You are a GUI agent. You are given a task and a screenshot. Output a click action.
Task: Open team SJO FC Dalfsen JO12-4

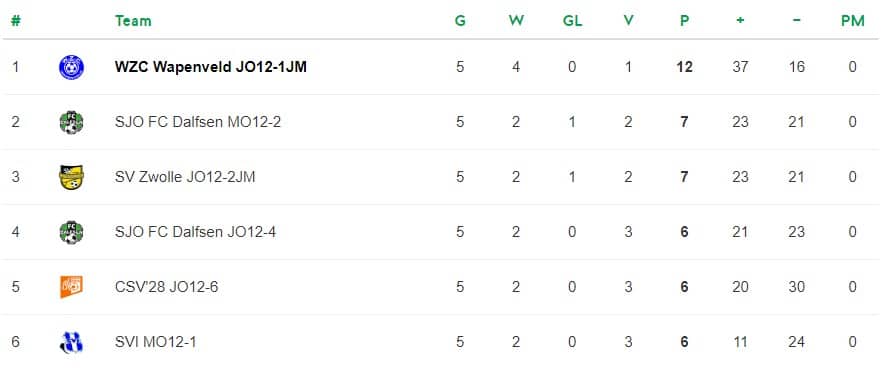(195, 232)
